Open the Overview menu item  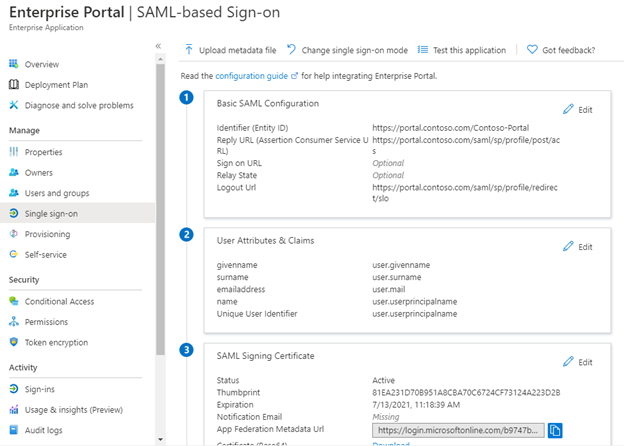click(x=42, y=64)
